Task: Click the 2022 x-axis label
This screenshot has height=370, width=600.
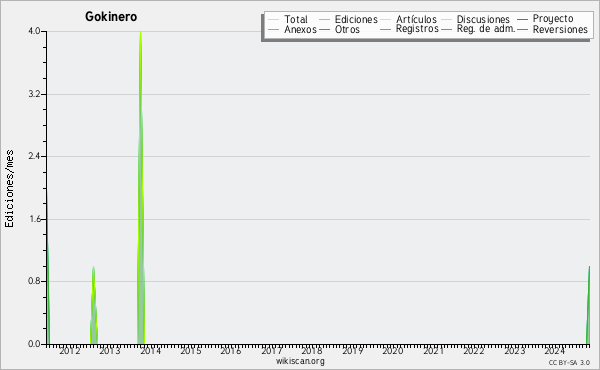Action: click(474, 351)
